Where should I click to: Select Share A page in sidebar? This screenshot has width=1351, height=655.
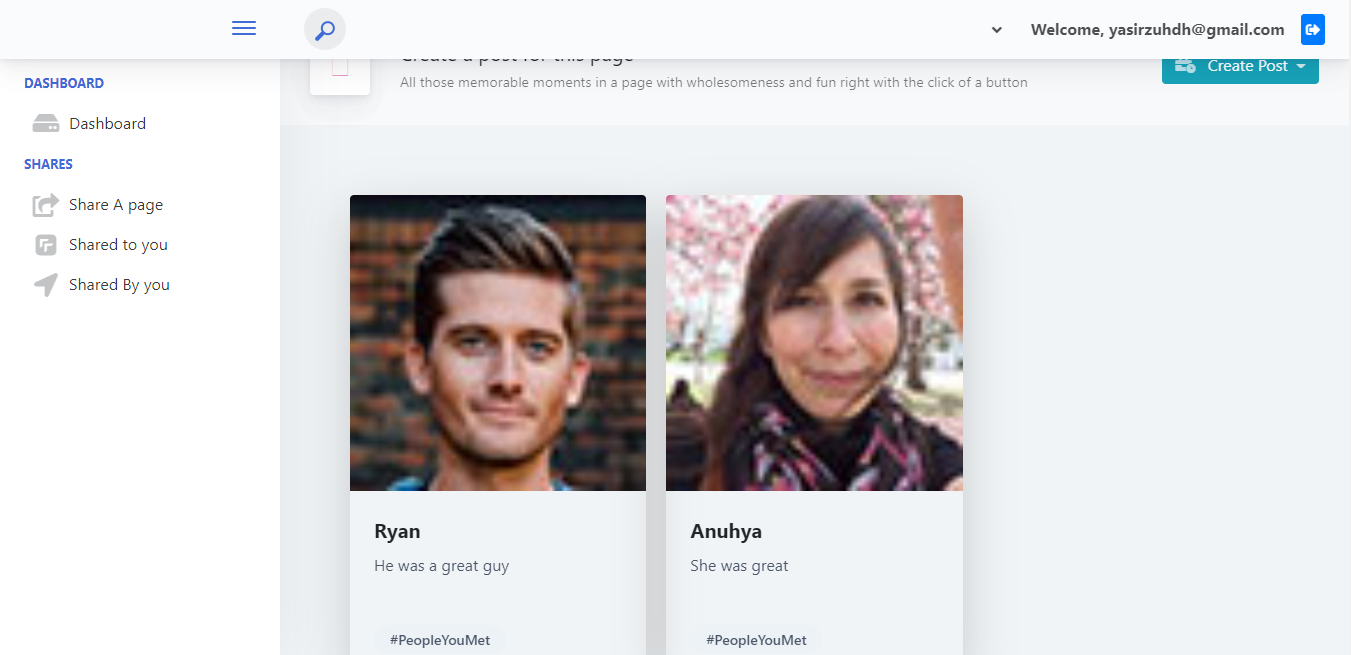click(x=116, y=205)
